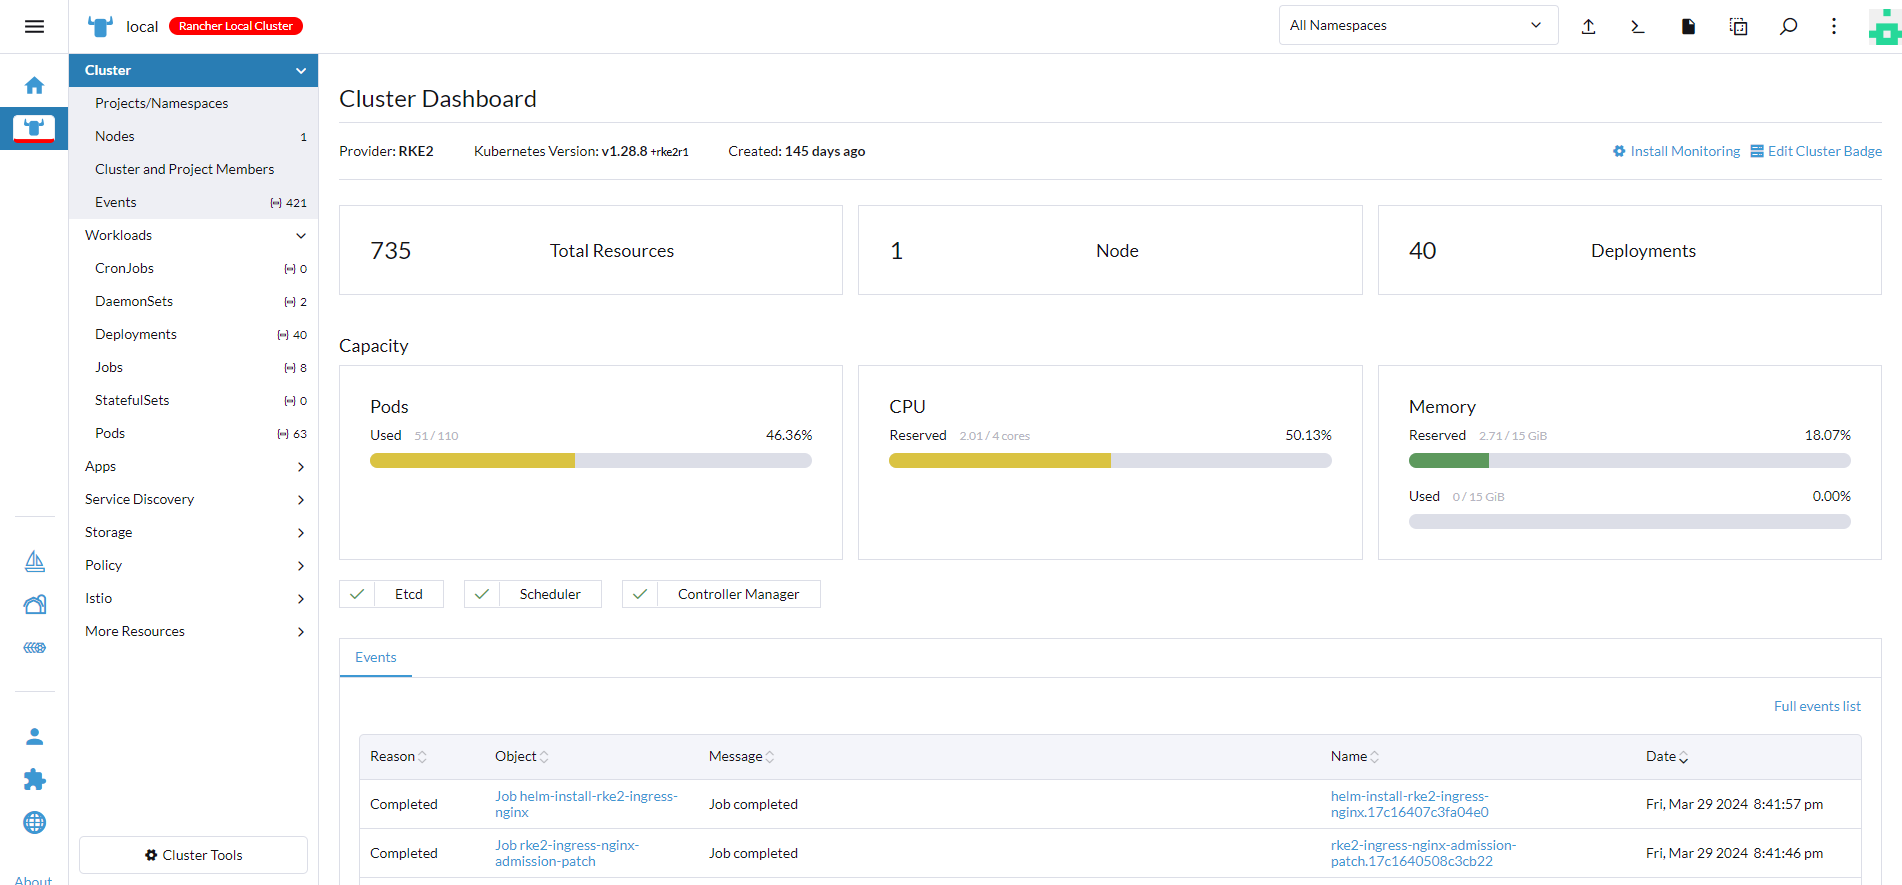Select the Events tab
The image size is (1902, 885).
376,657
